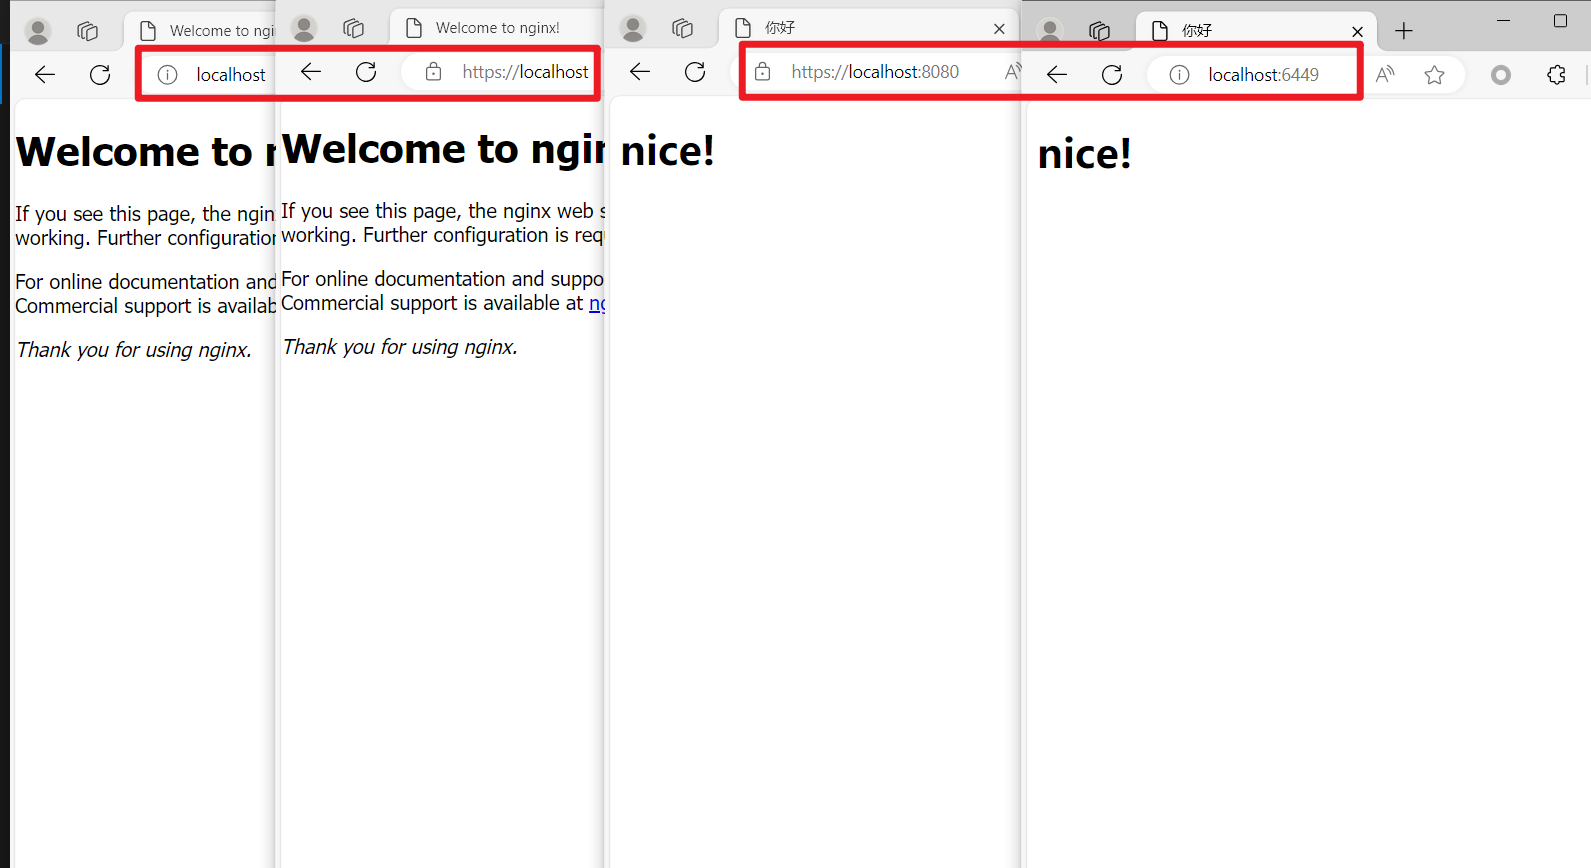Click site info icon beside localhost:6449
1591x868 pixels.
click(x=1180, y=75)
